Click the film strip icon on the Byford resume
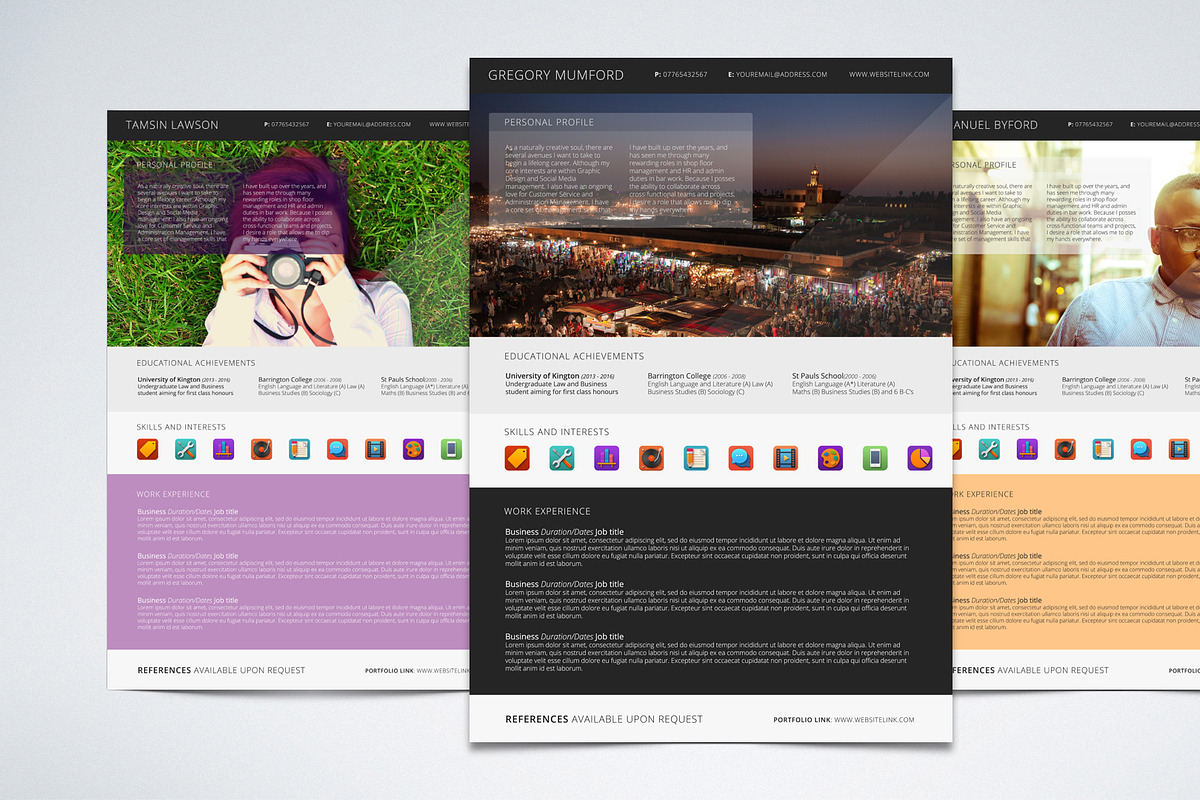The image size is (1200, 800). tap(1180, 449)
